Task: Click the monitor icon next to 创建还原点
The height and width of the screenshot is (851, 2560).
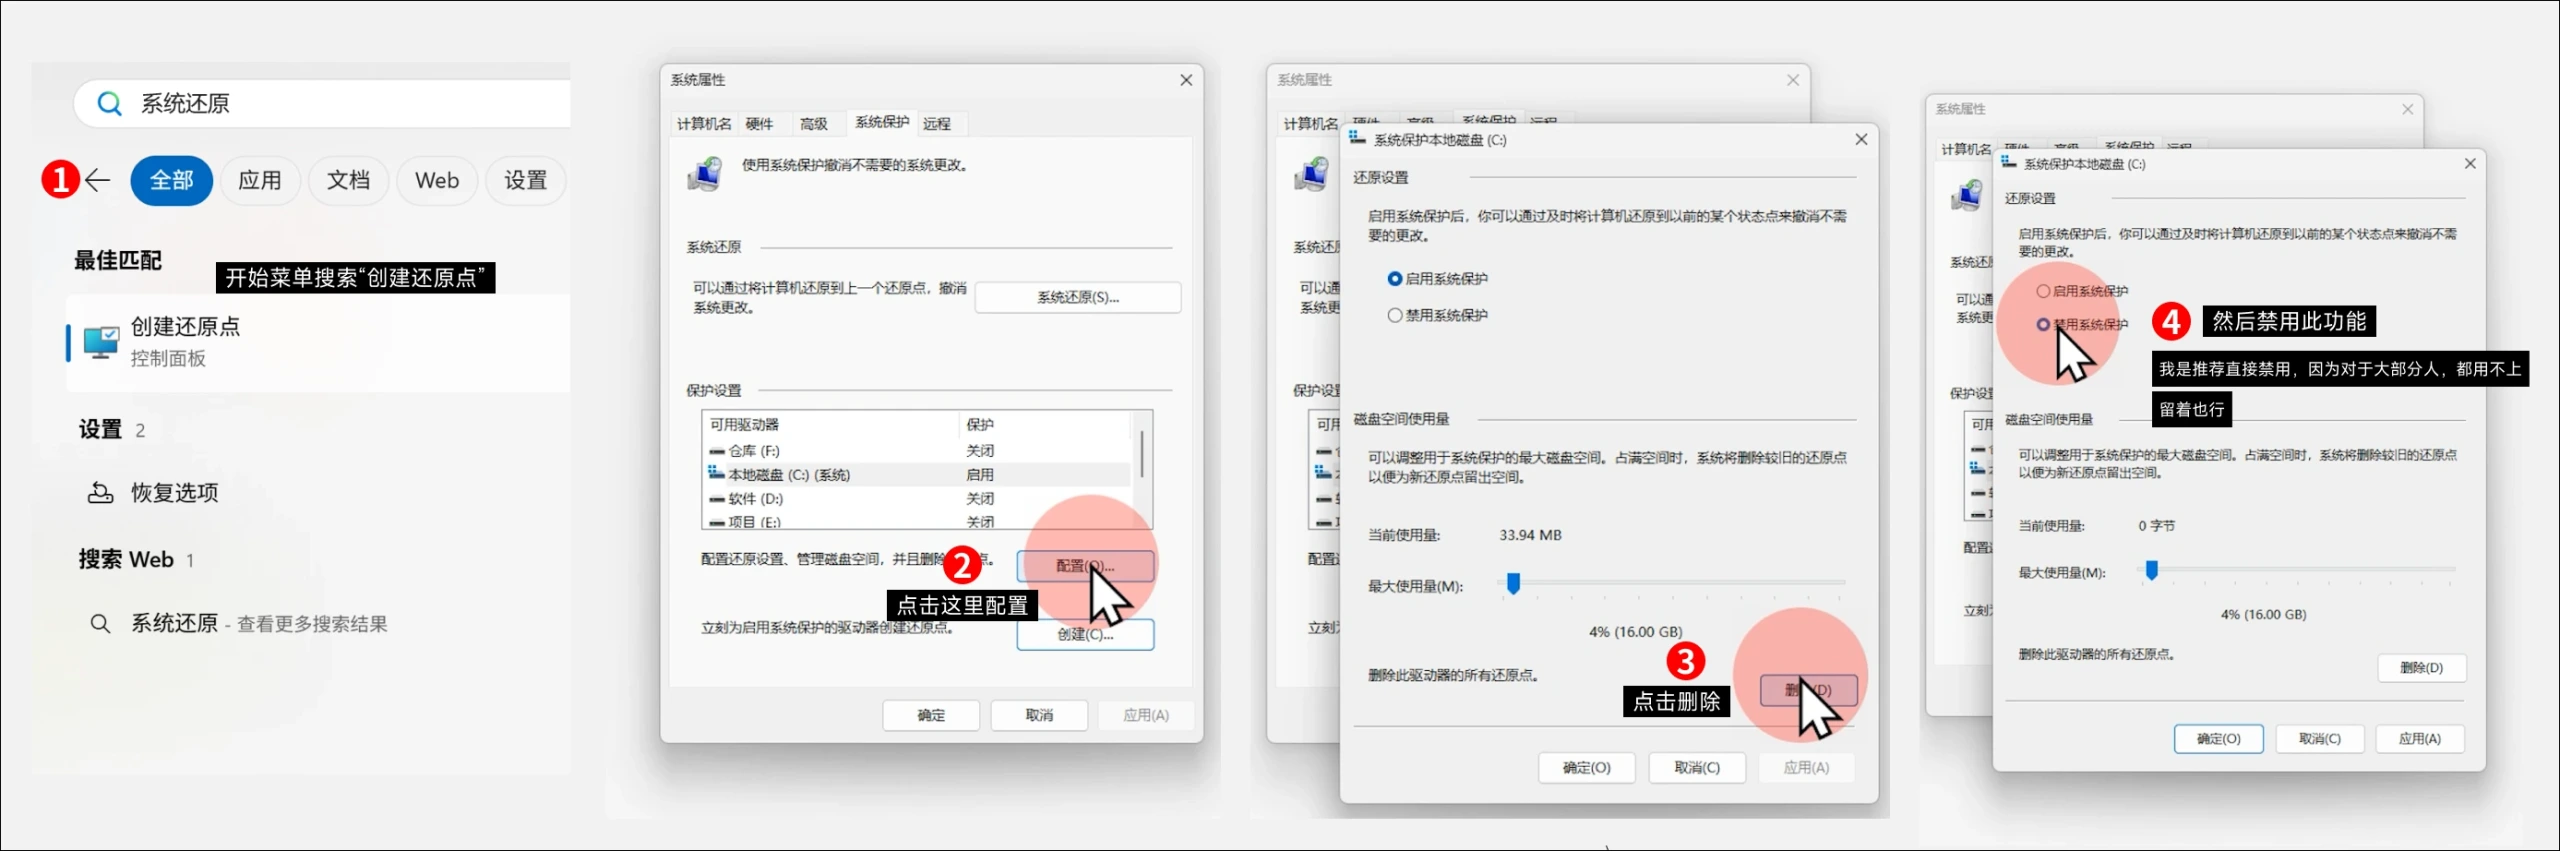Action: click(100, 342)
